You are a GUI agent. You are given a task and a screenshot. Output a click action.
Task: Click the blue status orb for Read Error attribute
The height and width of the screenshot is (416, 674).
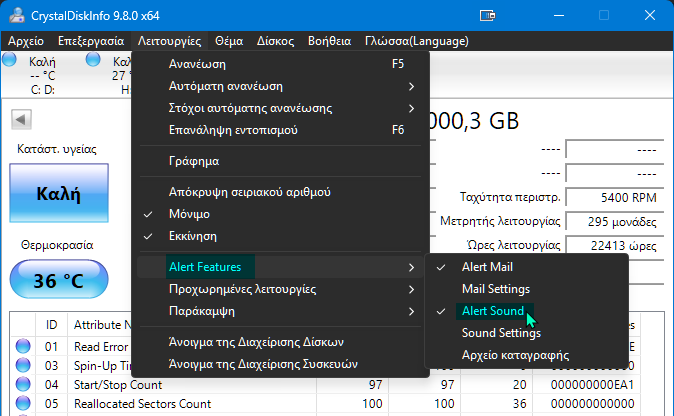(25, 347)
